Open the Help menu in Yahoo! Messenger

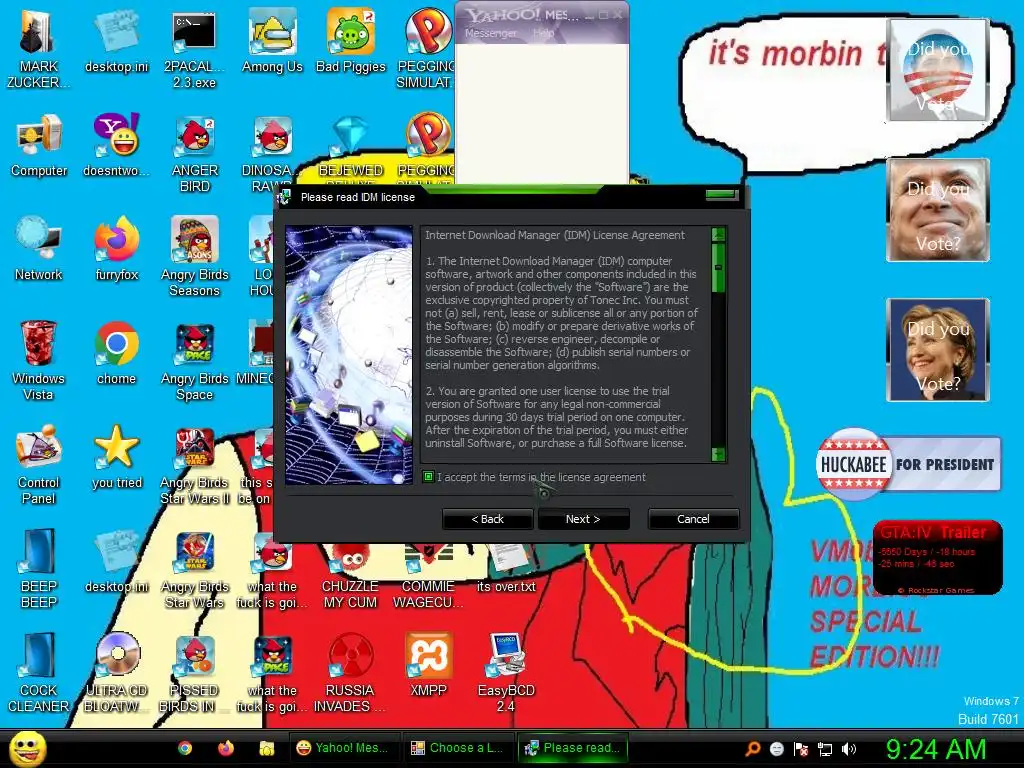[543, 33]
